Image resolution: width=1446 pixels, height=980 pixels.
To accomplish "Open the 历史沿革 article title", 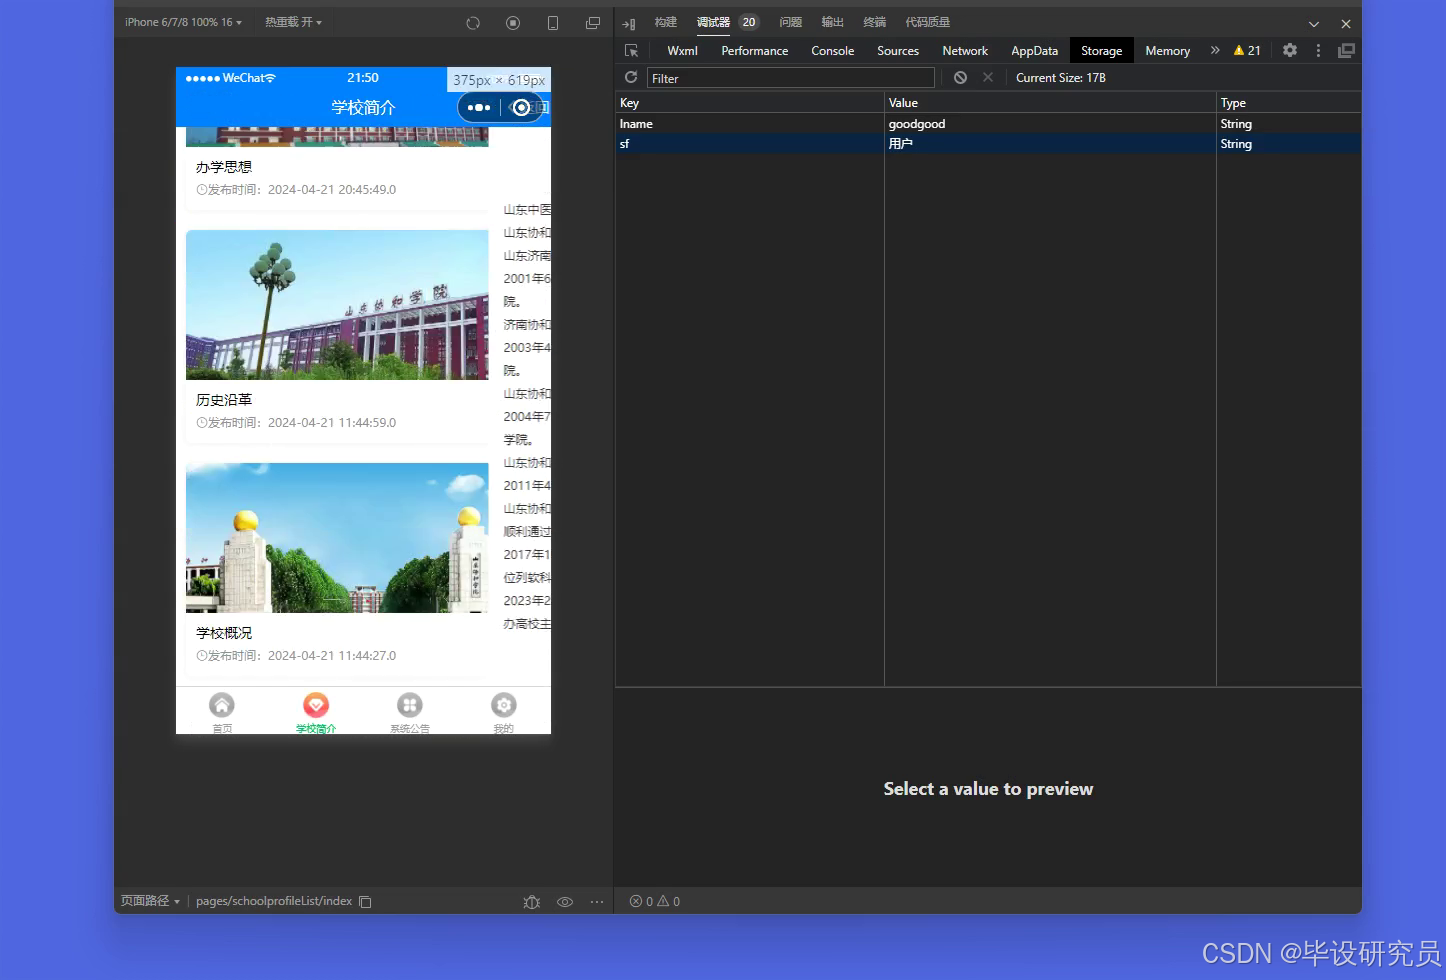I will coord(224,400).
